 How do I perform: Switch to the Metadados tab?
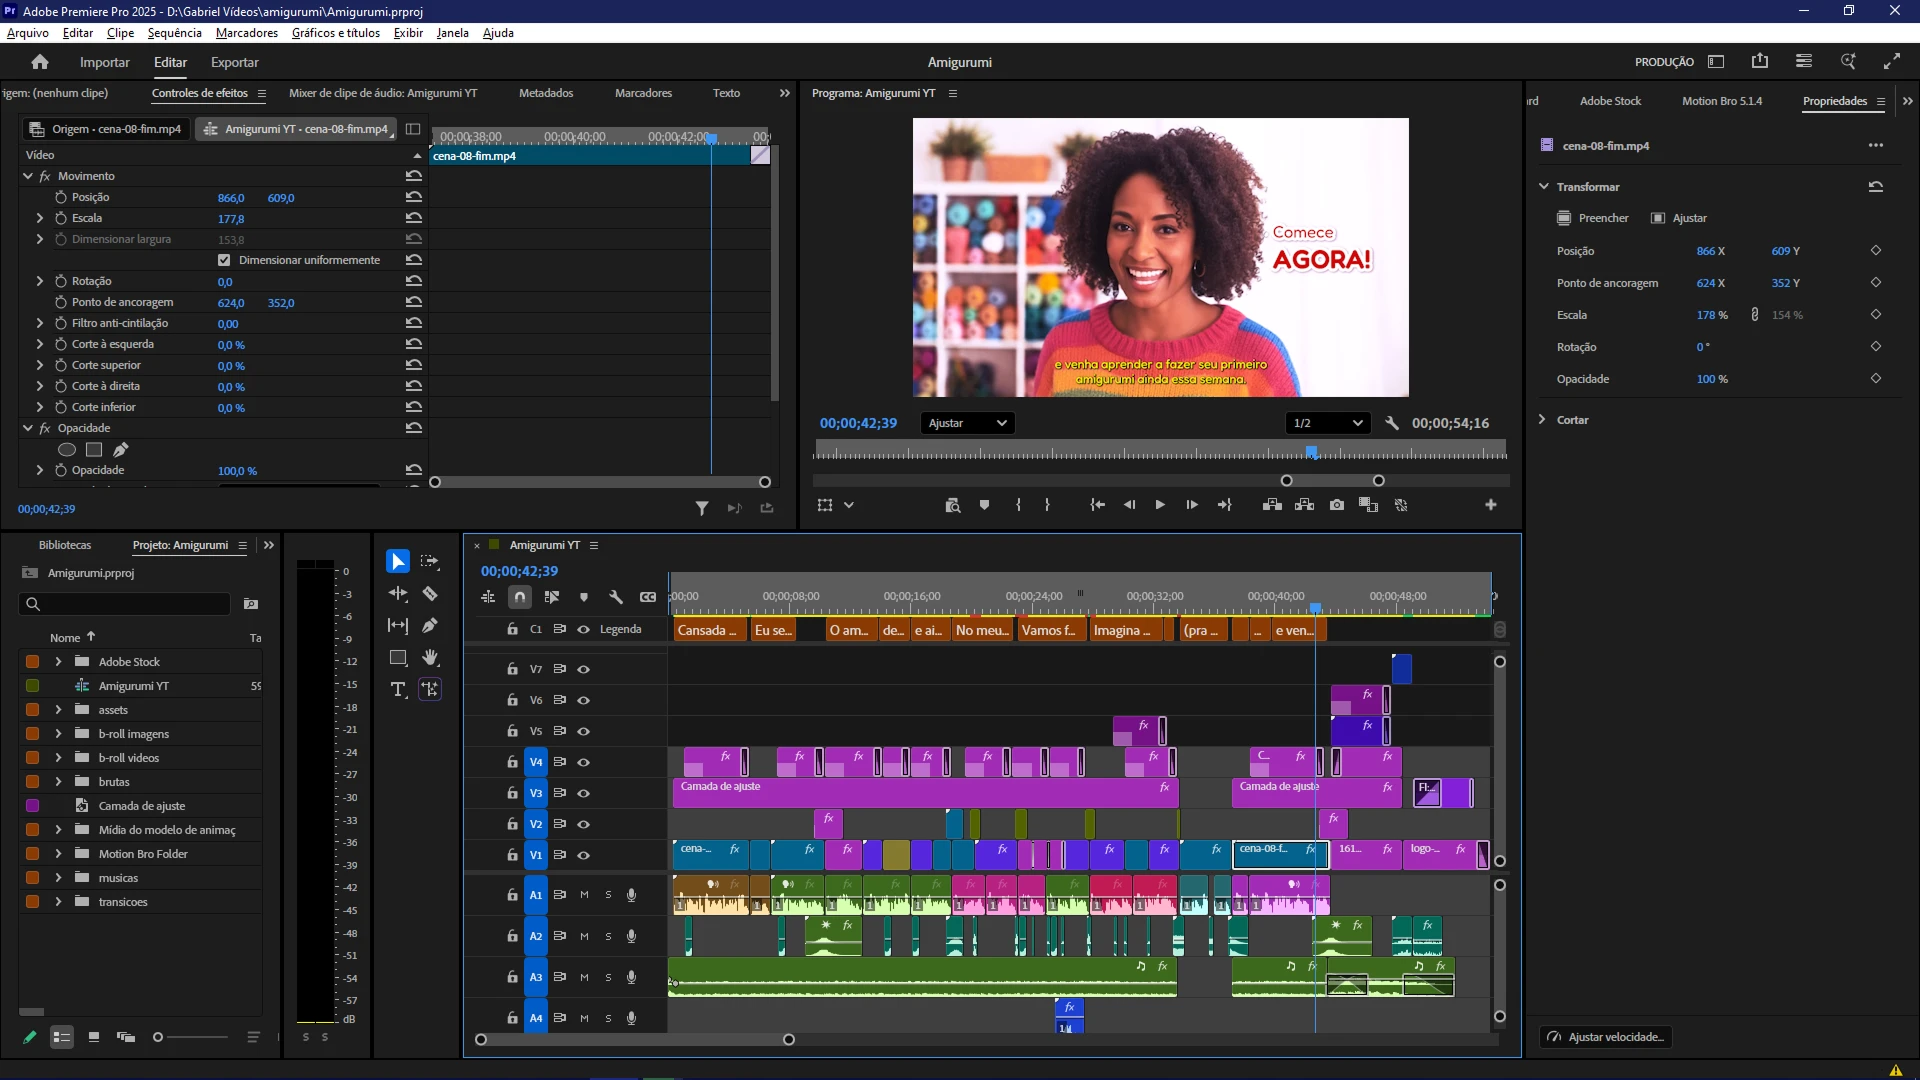pyautogui.click(x=546, y=93)
